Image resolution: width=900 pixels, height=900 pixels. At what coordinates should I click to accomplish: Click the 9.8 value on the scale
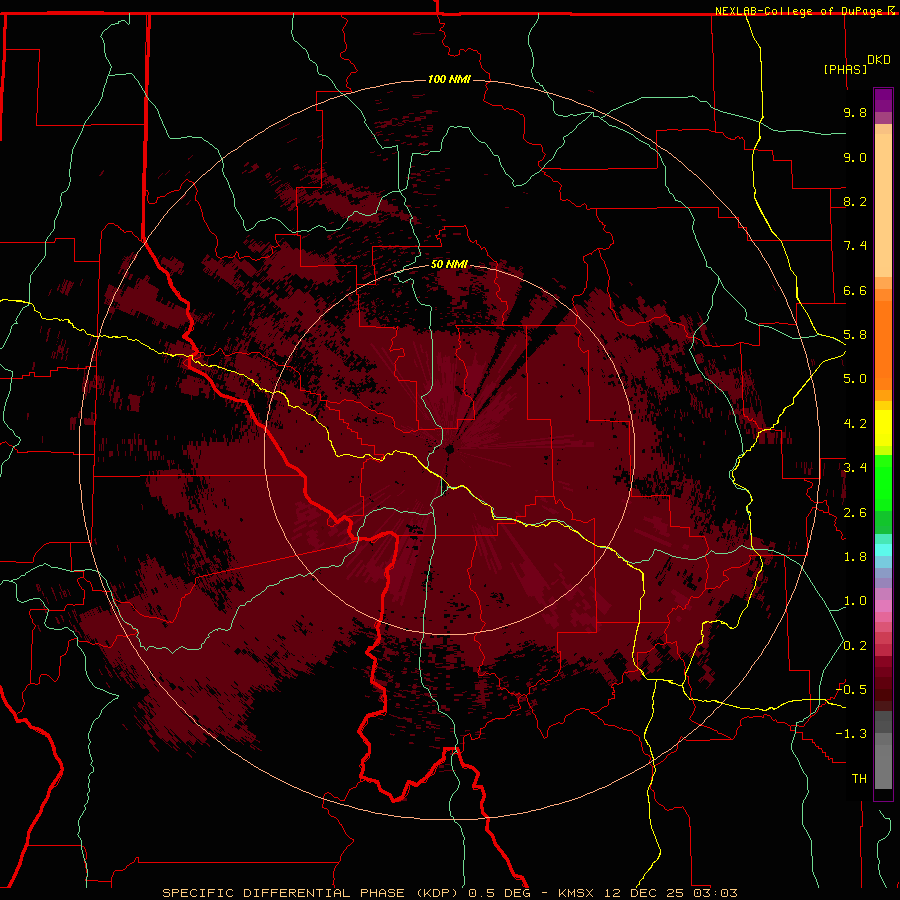855,112
